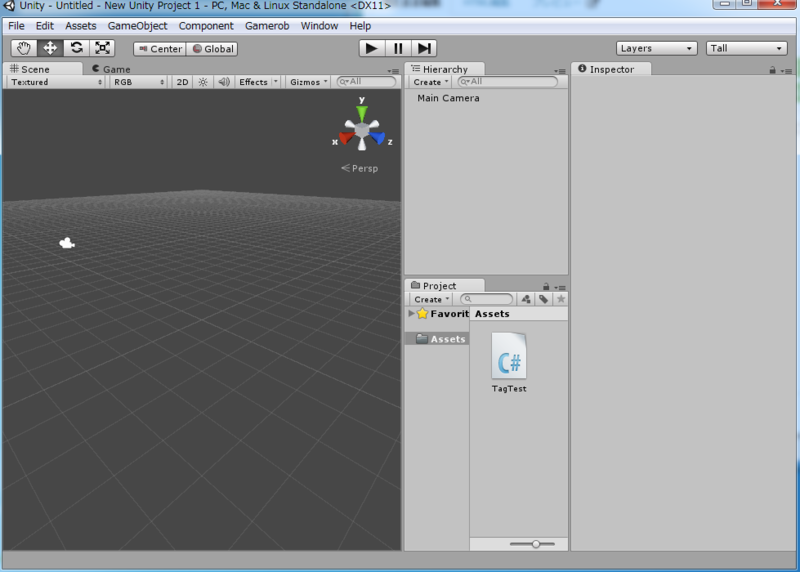Viewport: 800px width, 572px height.
Task: Start Play mode
Action: pos(372,48)
